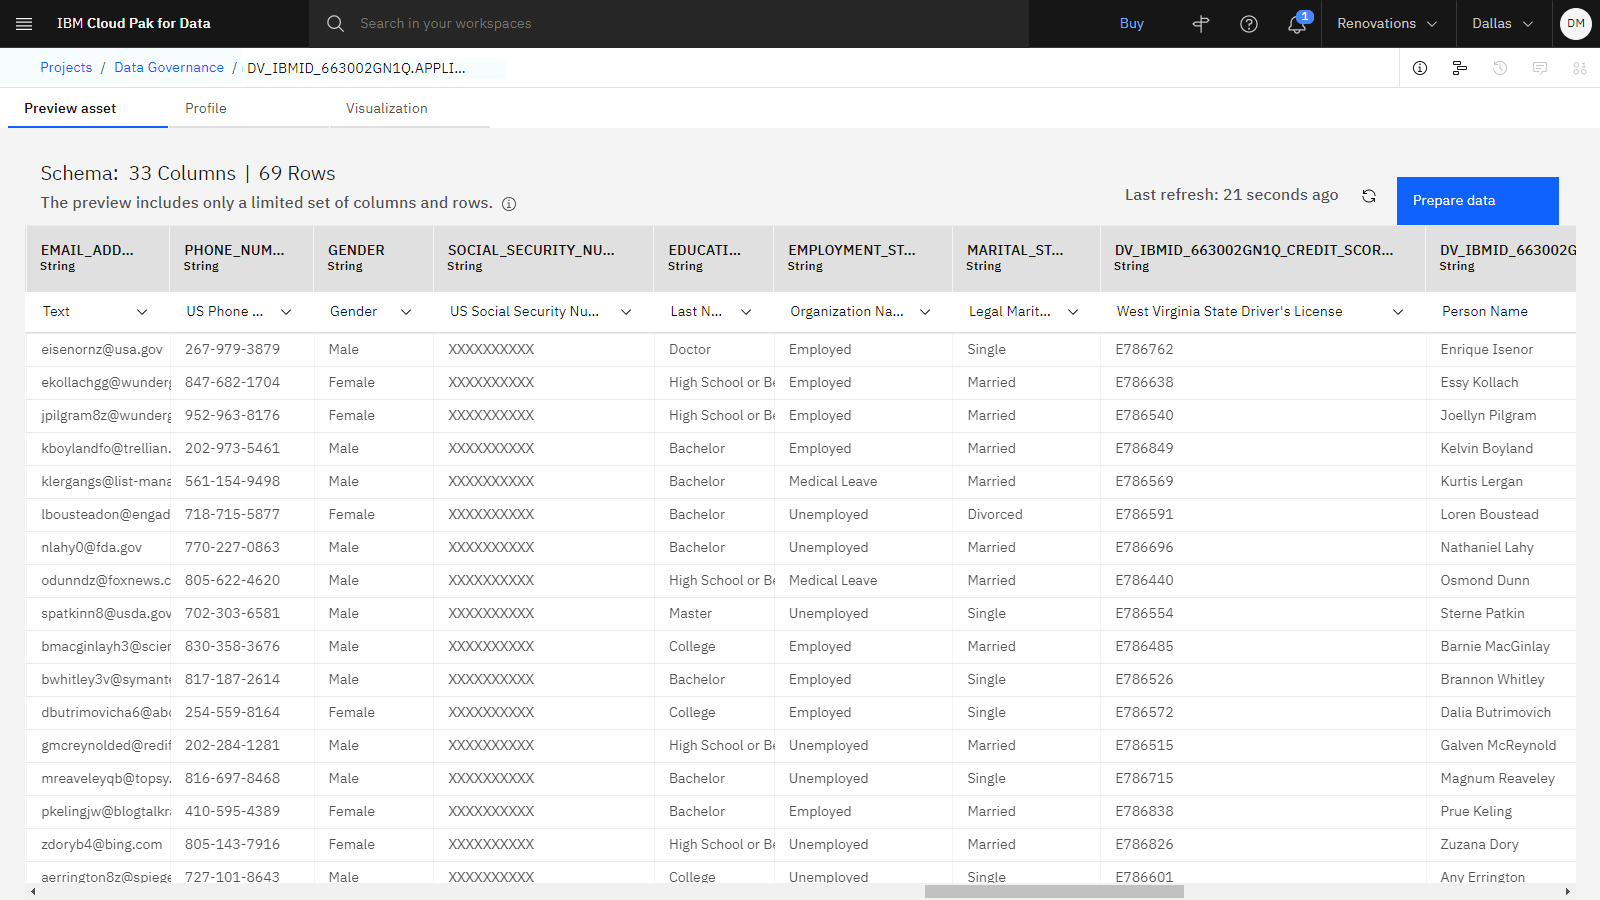
Task: Select phone cell 410-595-4389
Action: coord(232,811)
